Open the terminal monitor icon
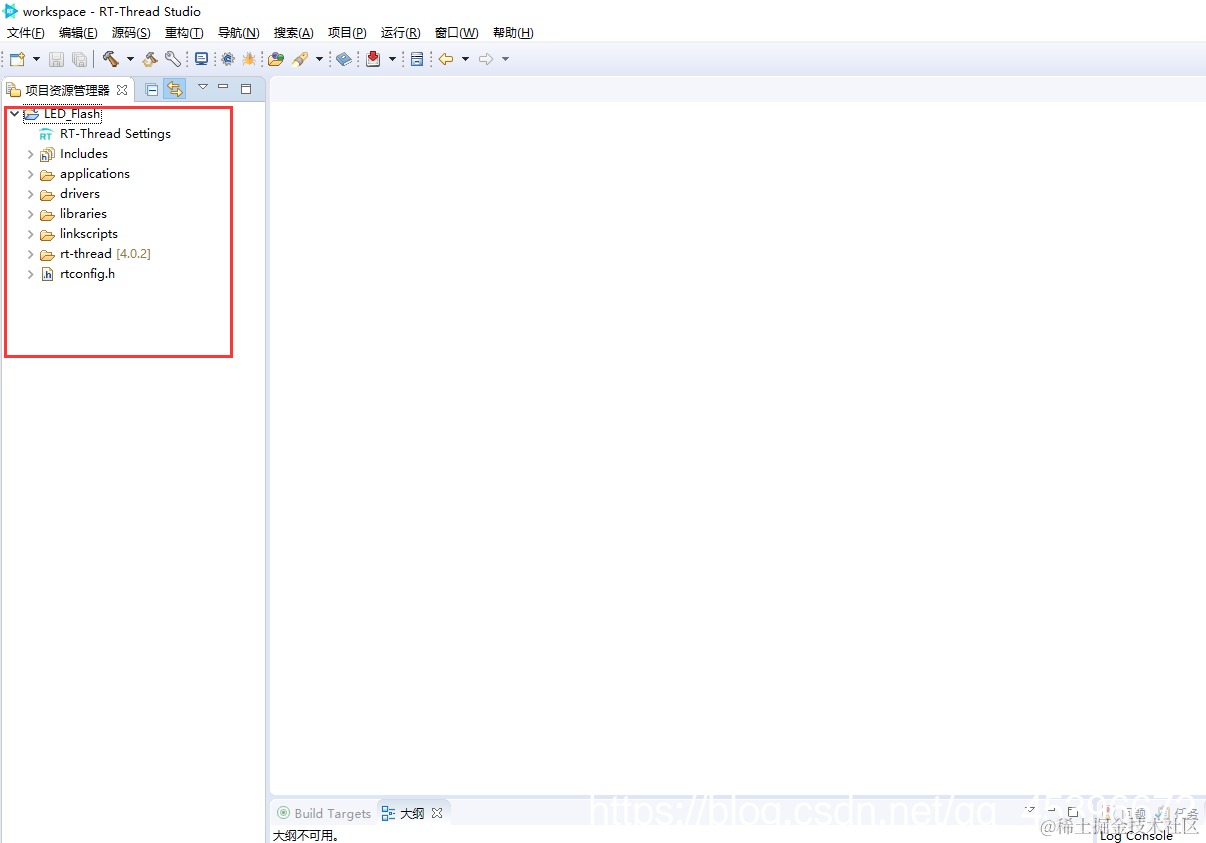Screen dimensions: 1206x843 point(201,60)
